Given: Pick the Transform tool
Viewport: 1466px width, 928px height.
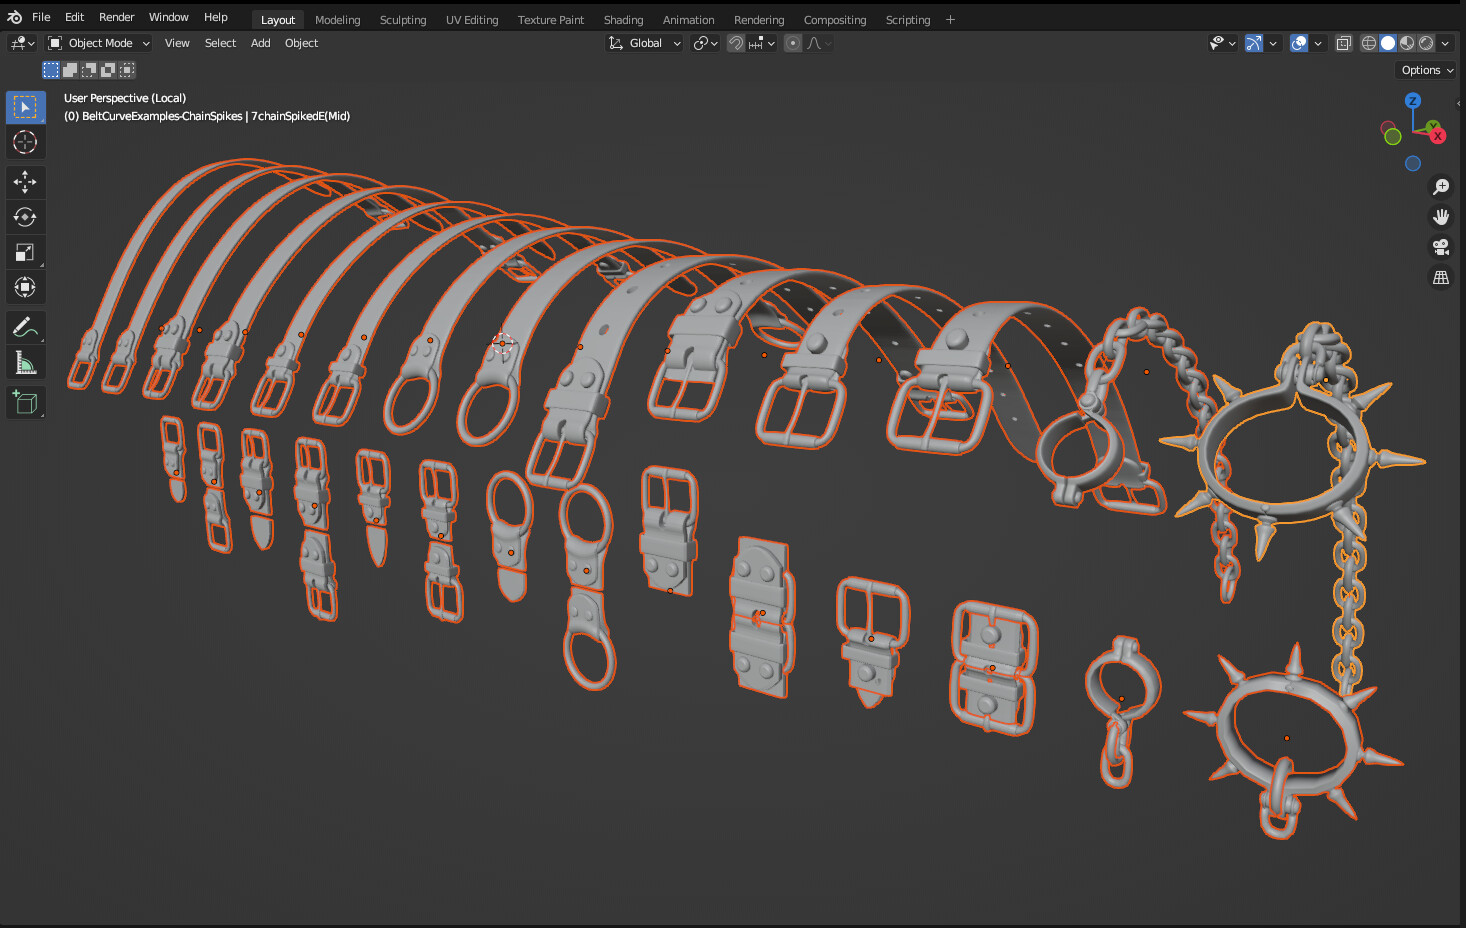Looking at the screenshot, I should pyautogui.click(x=26, y=287).
